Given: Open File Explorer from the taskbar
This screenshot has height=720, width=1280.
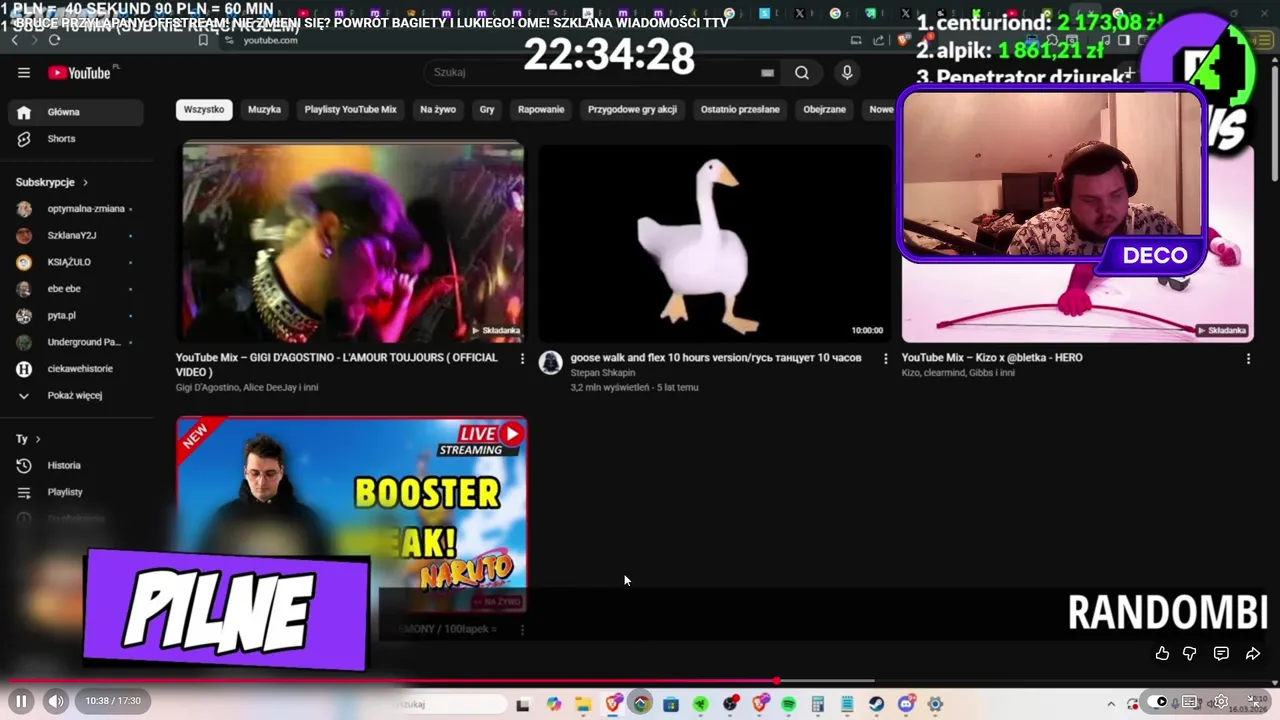Looking at the screenshot, I should [583, 704].
